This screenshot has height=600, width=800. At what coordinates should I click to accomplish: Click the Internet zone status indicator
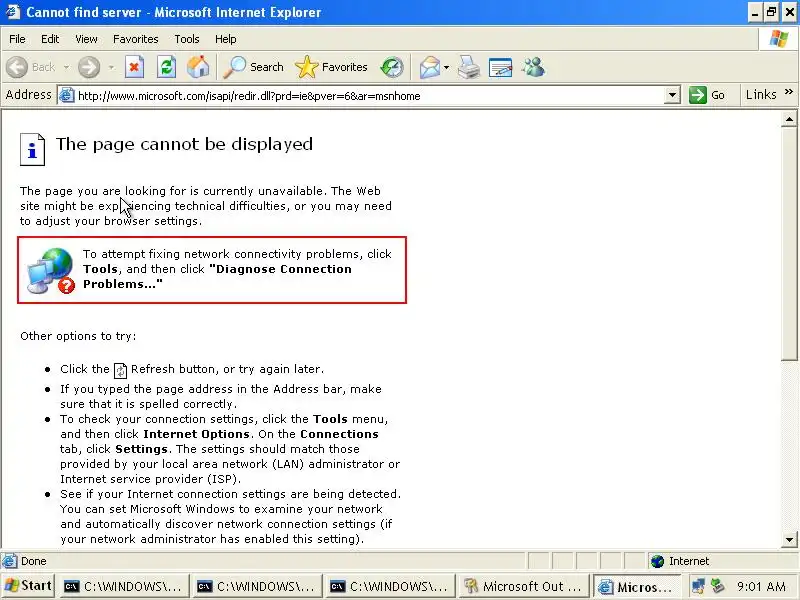pos(723,561)
